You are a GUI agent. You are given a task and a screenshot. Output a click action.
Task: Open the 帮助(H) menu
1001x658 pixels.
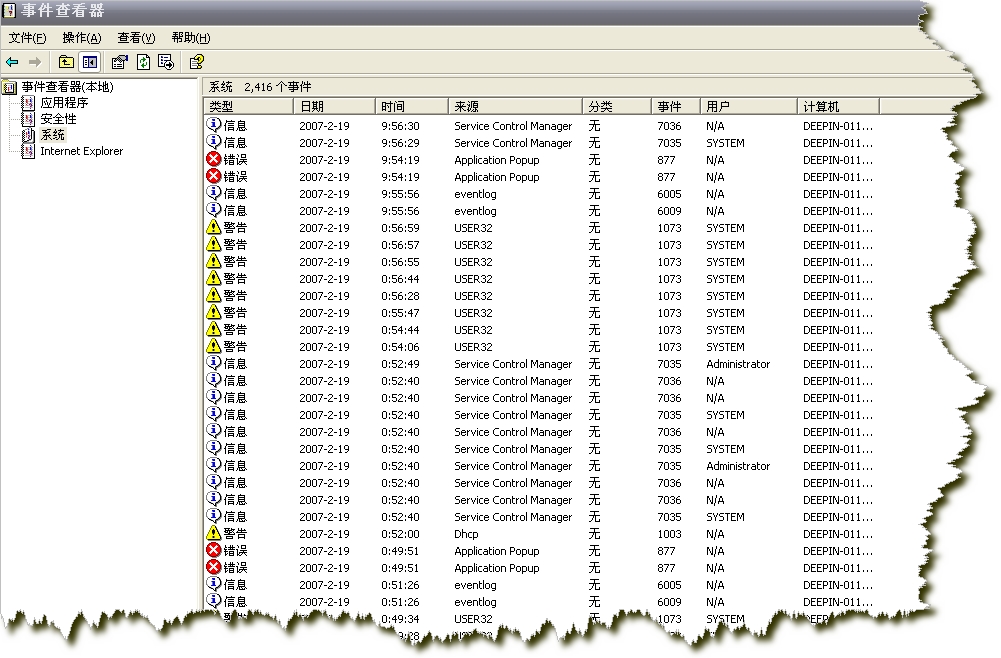(x=190, y=38)
